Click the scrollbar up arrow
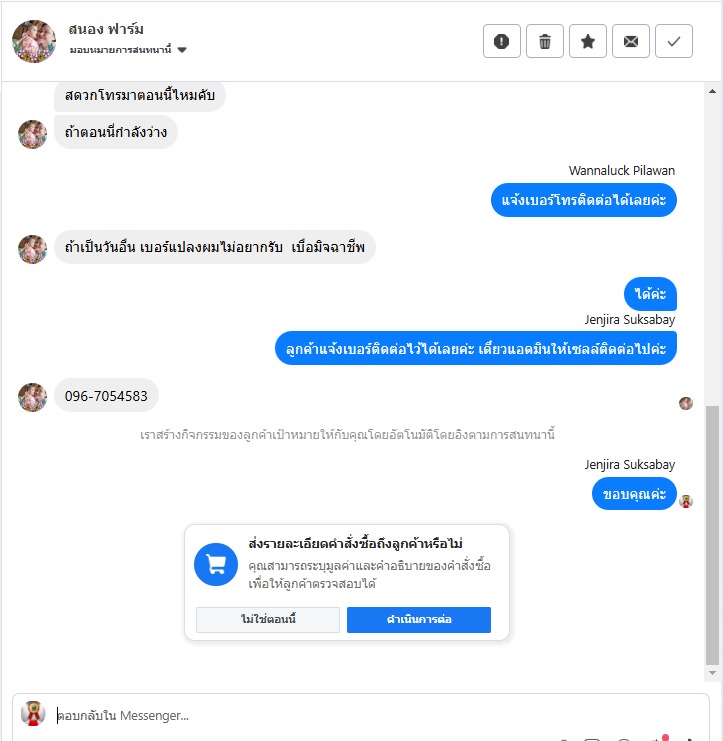Viewport: 723px width, 741px height. 712,91
